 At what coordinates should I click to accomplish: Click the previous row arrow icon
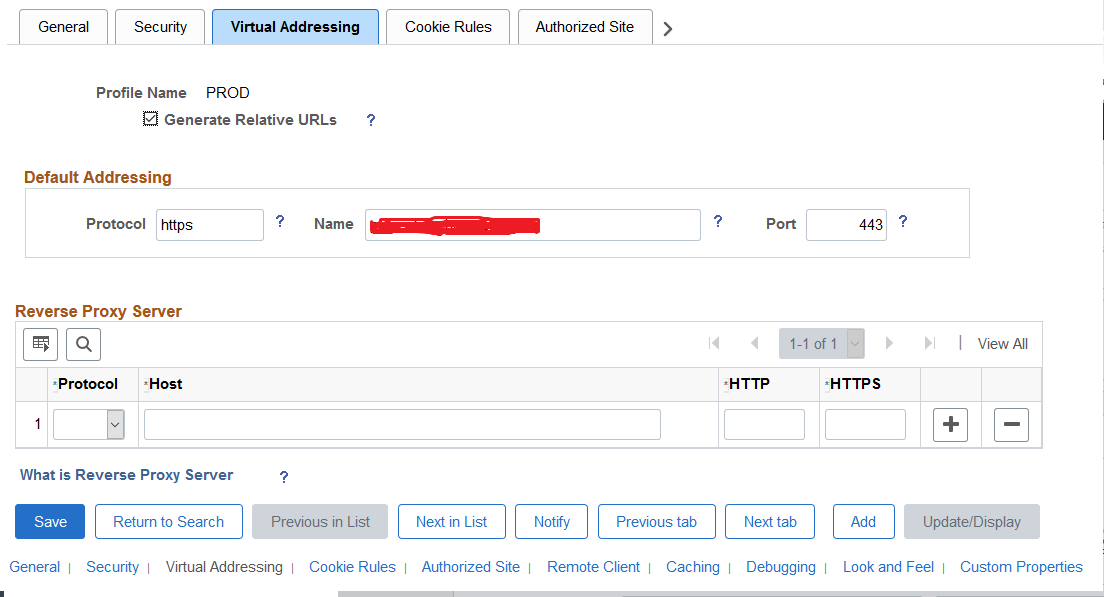[x=754, y=343]
